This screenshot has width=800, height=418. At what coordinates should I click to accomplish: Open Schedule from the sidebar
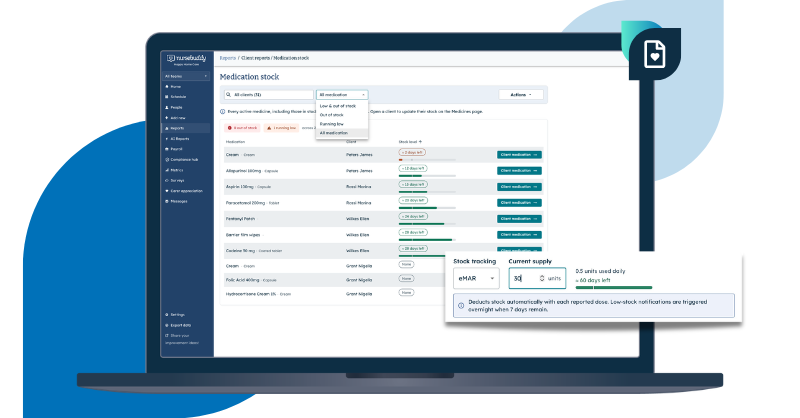point(176,97)
